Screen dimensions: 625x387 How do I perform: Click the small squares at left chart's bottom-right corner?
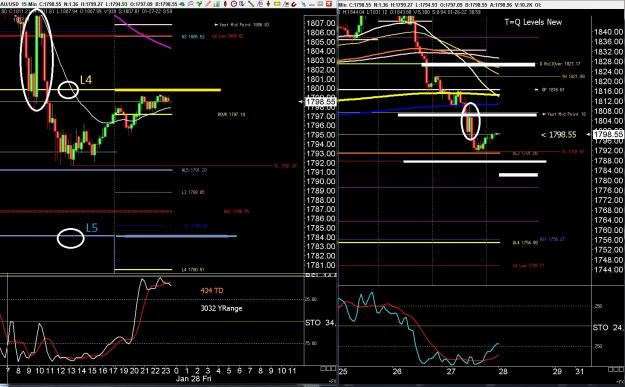tap(328, 369)
